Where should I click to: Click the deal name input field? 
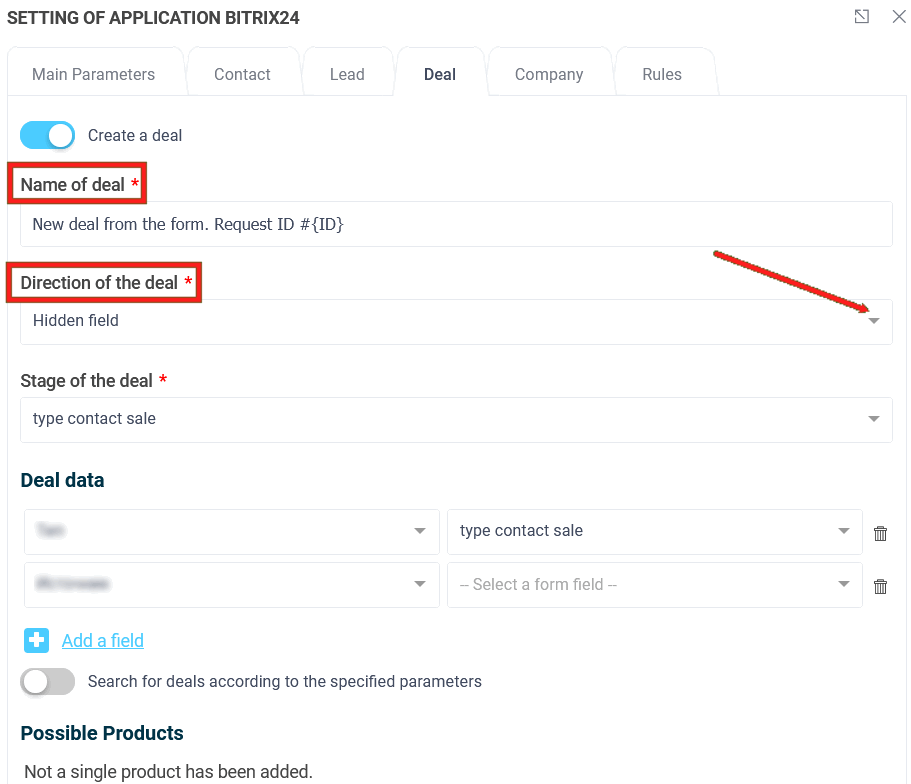(456, 223)
